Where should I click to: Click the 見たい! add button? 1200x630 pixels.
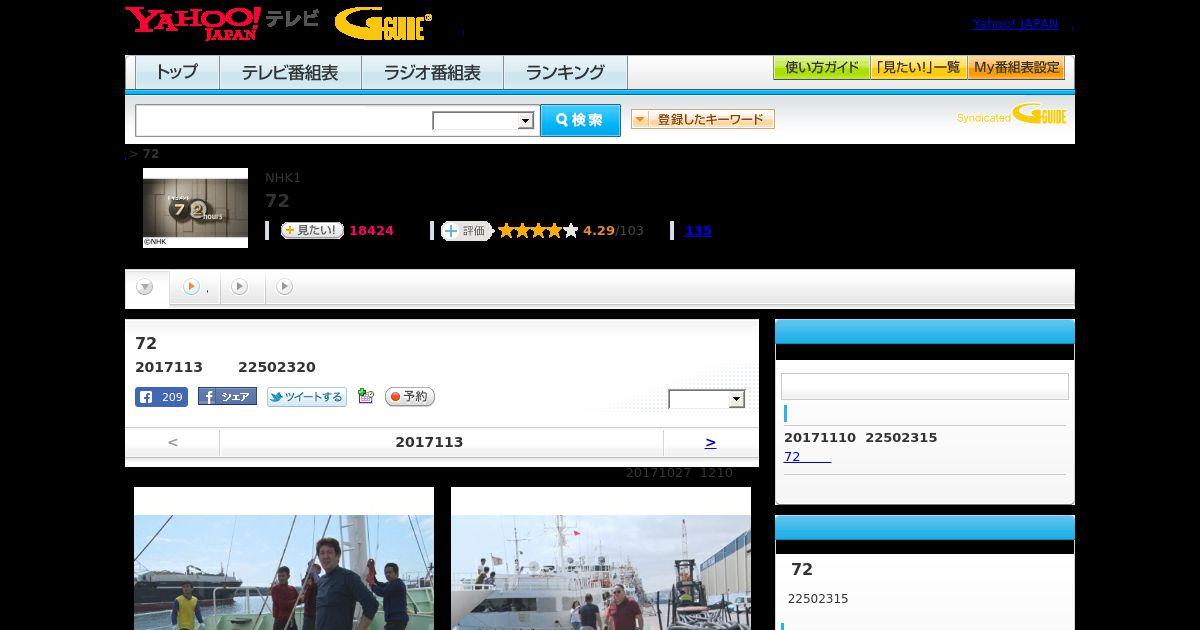[312, 230]
